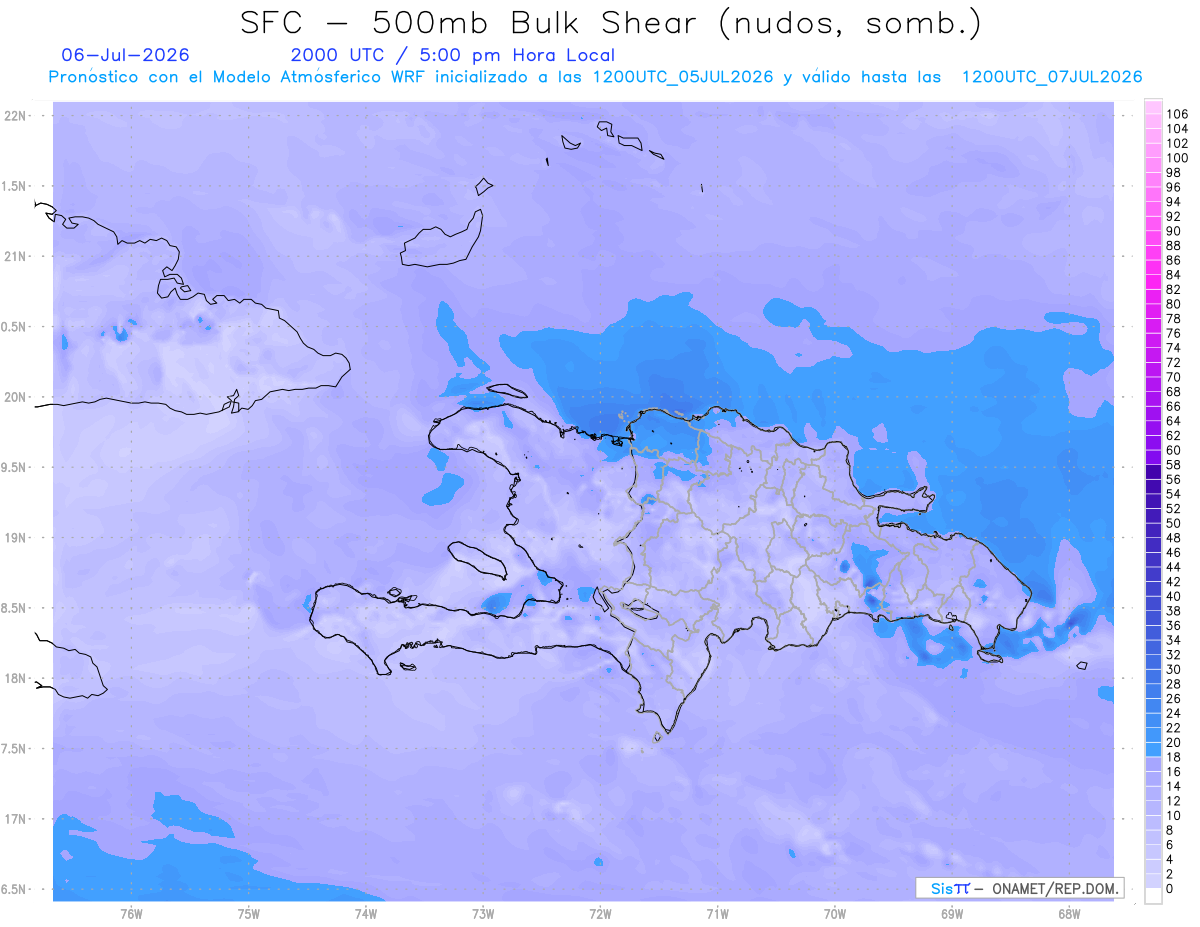Click the longitude label '74W'

[x=366, y=914]
